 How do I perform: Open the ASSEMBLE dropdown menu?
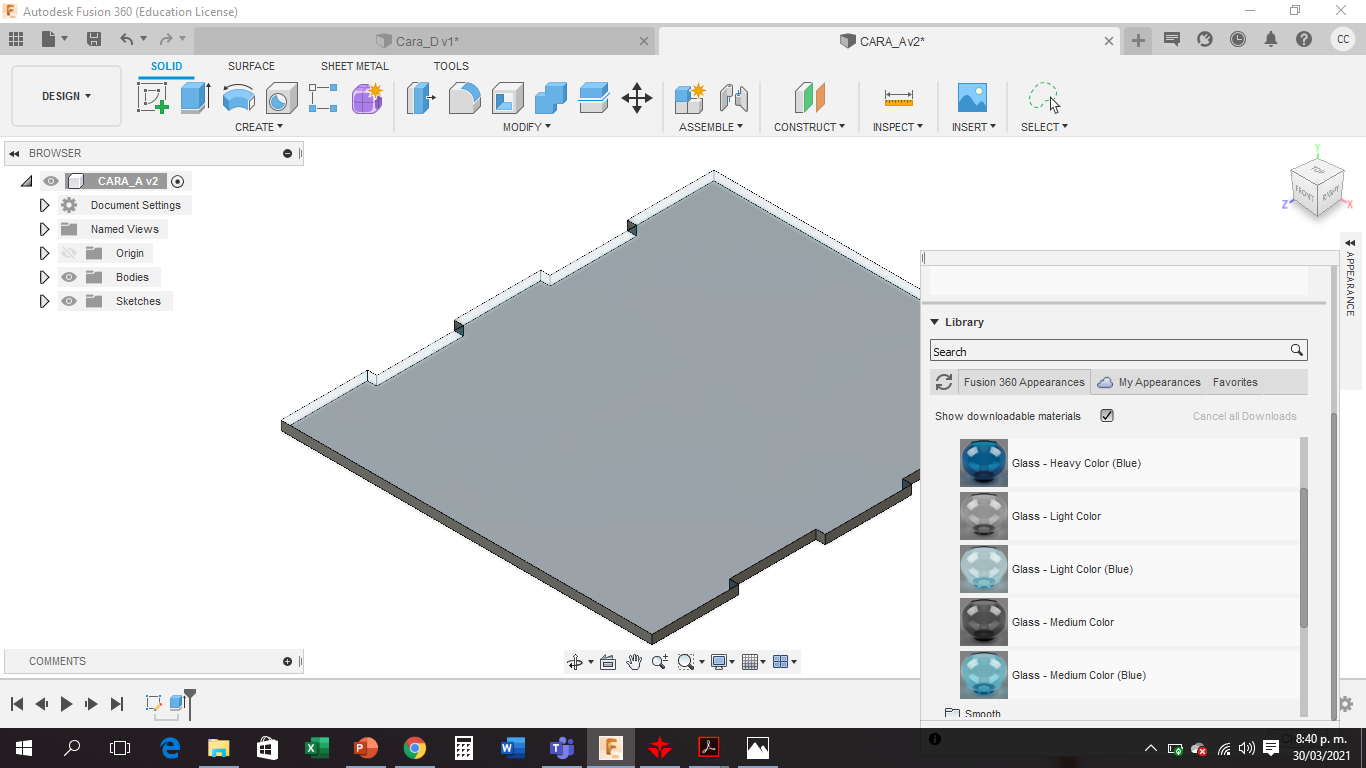click(x=711, y=127)
